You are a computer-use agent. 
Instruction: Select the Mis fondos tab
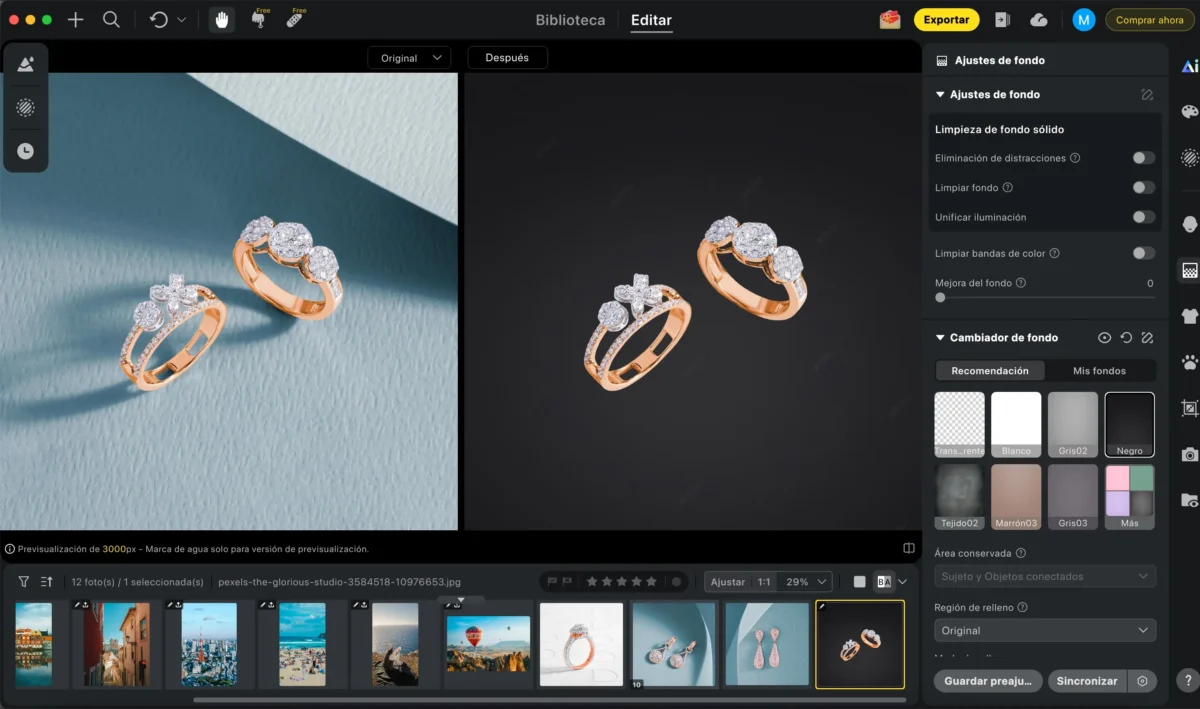[1099, 371]
